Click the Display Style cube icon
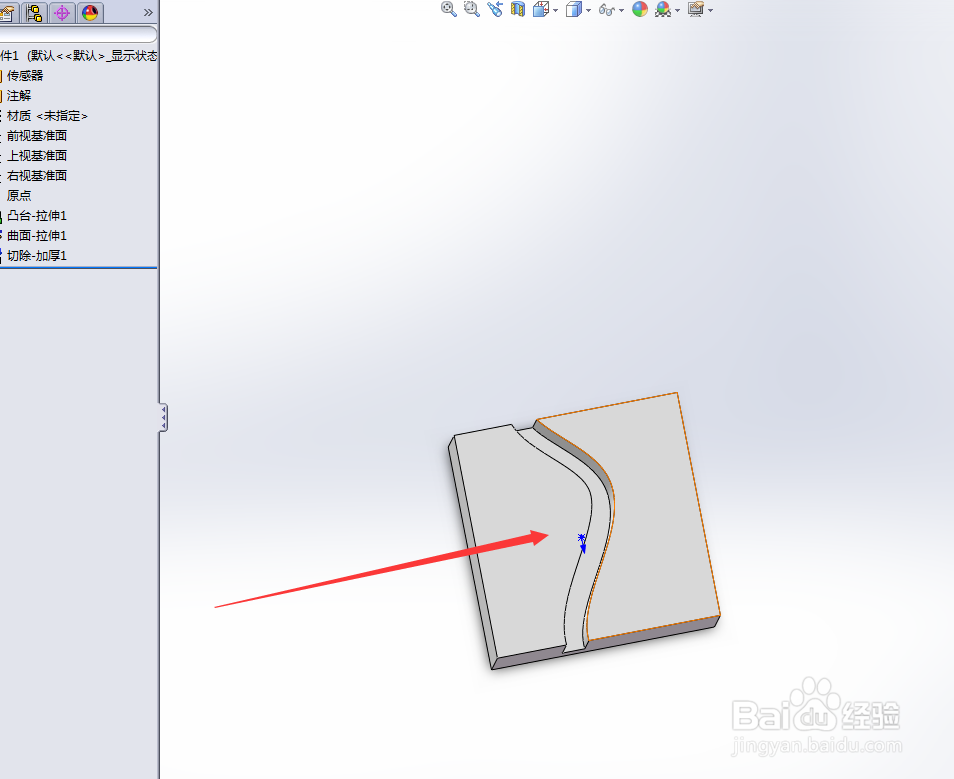 pos(573,9)
